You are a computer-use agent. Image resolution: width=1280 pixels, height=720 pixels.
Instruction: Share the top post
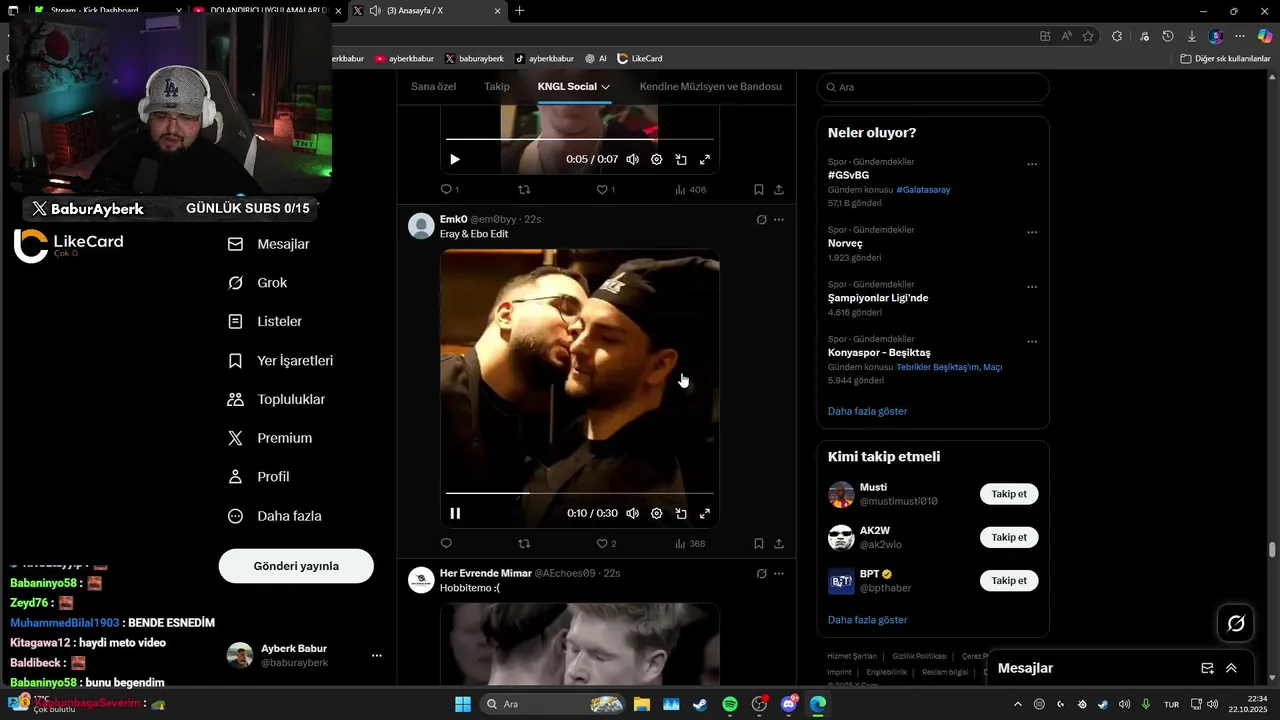779,189
